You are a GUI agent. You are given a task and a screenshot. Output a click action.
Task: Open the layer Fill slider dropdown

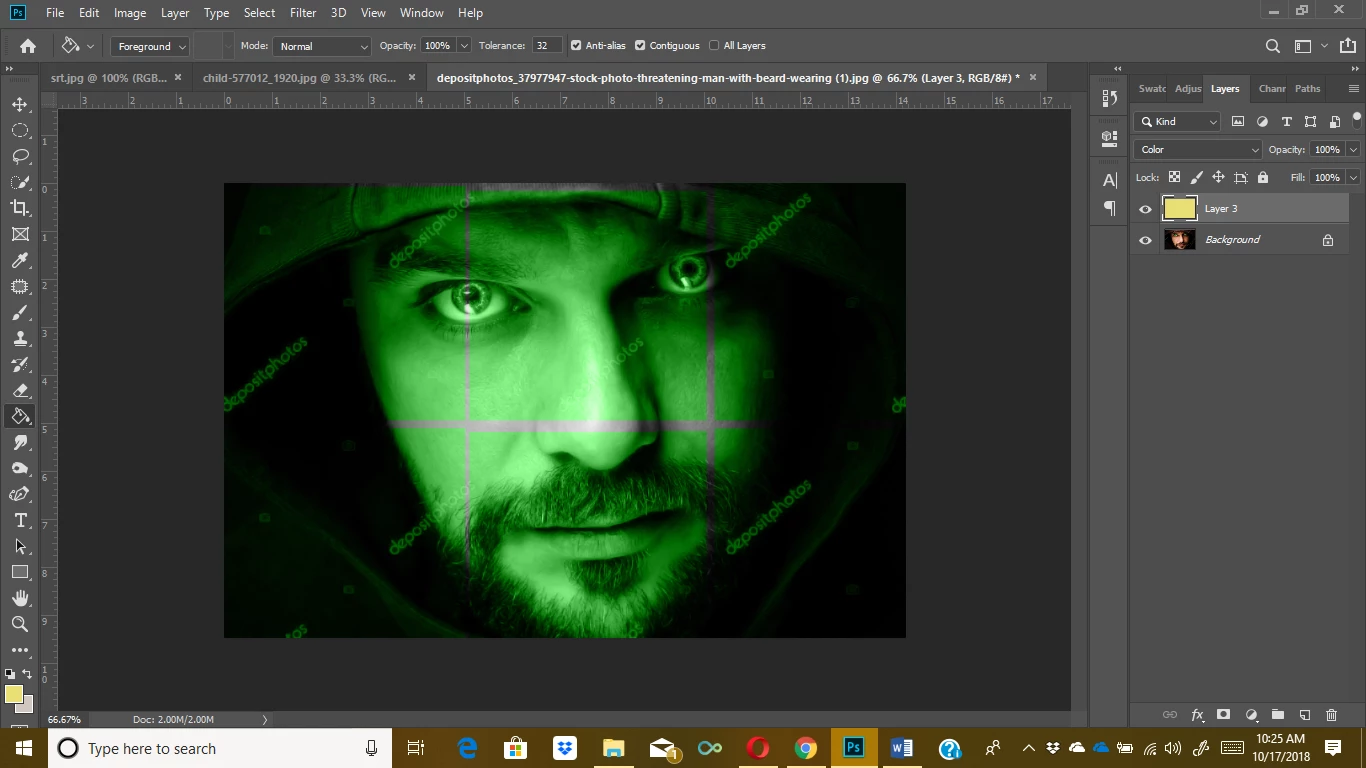pos(1353,177)
